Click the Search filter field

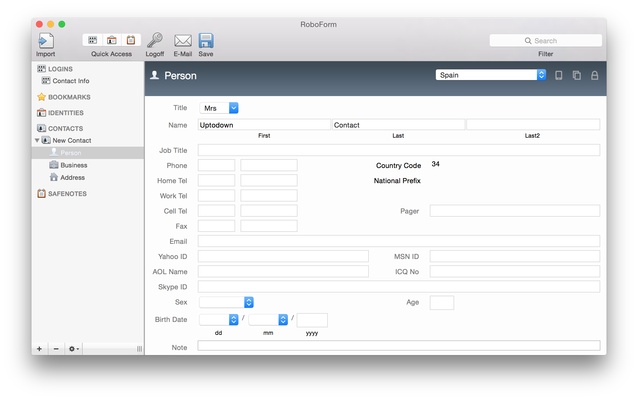point(546,41)
